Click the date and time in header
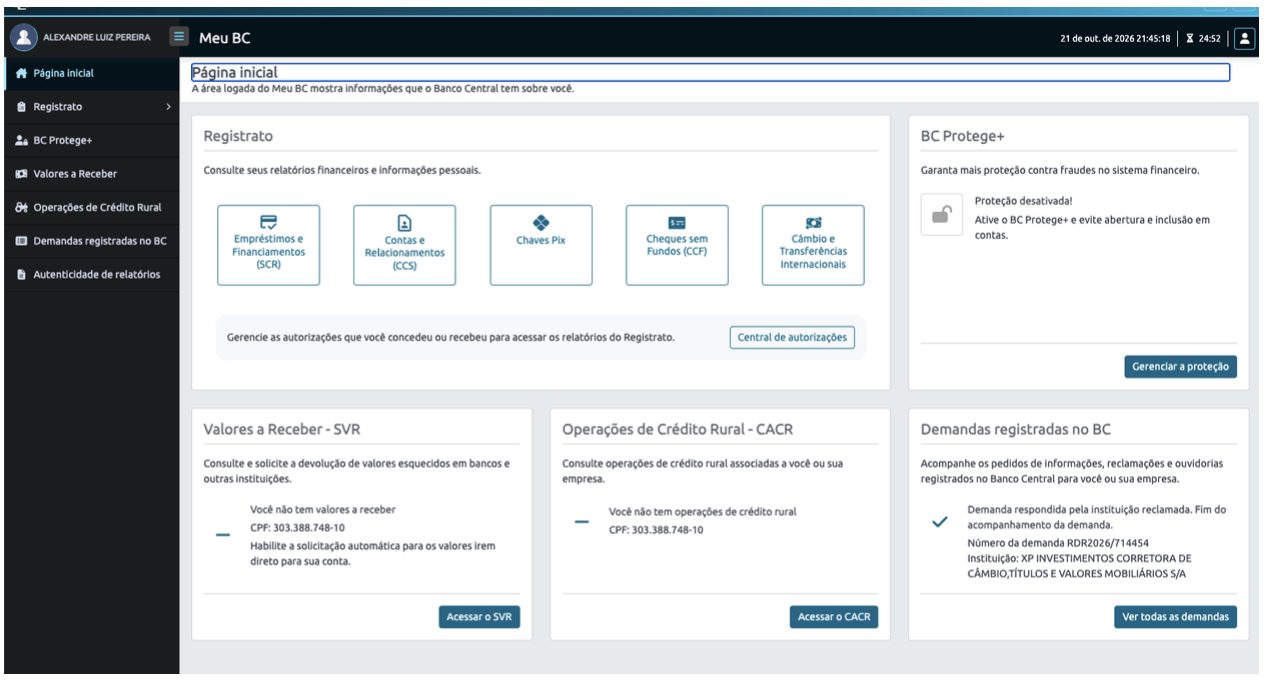Screen dimensions: 1268x684 point(1115,38)
